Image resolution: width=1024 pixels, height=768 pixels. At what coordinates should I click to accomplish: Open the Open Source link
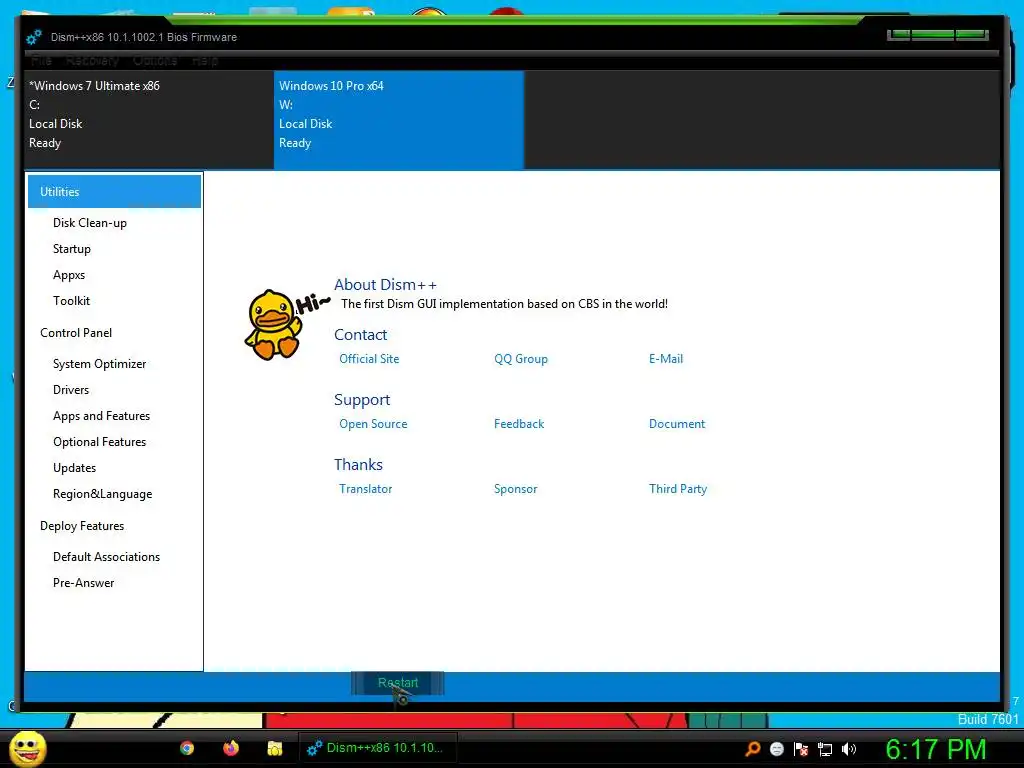373,424
